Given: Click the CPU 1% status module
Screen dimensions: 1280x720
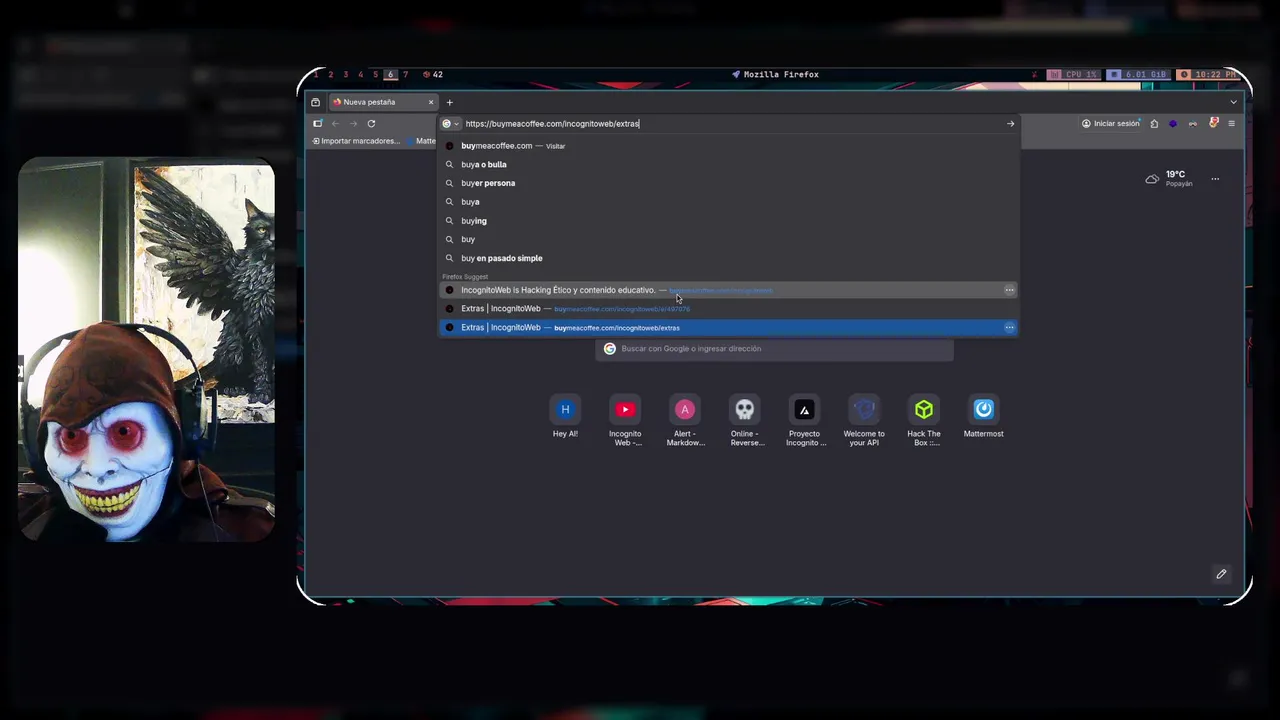Looking at the screenshot, I should pos(1073,74).
